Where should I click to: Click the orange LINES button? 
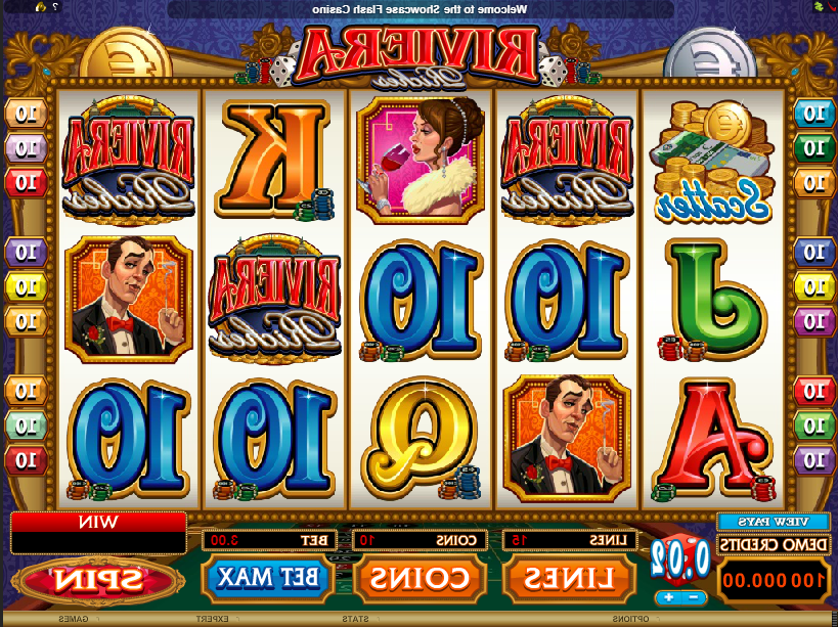point(569,577)
